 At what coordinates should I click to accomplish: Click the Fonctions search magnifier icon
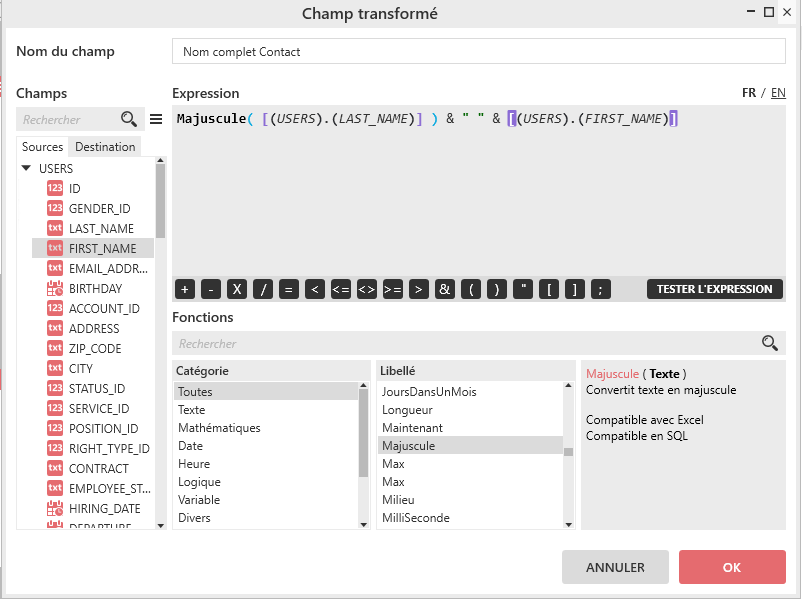[x=769, y=343]
